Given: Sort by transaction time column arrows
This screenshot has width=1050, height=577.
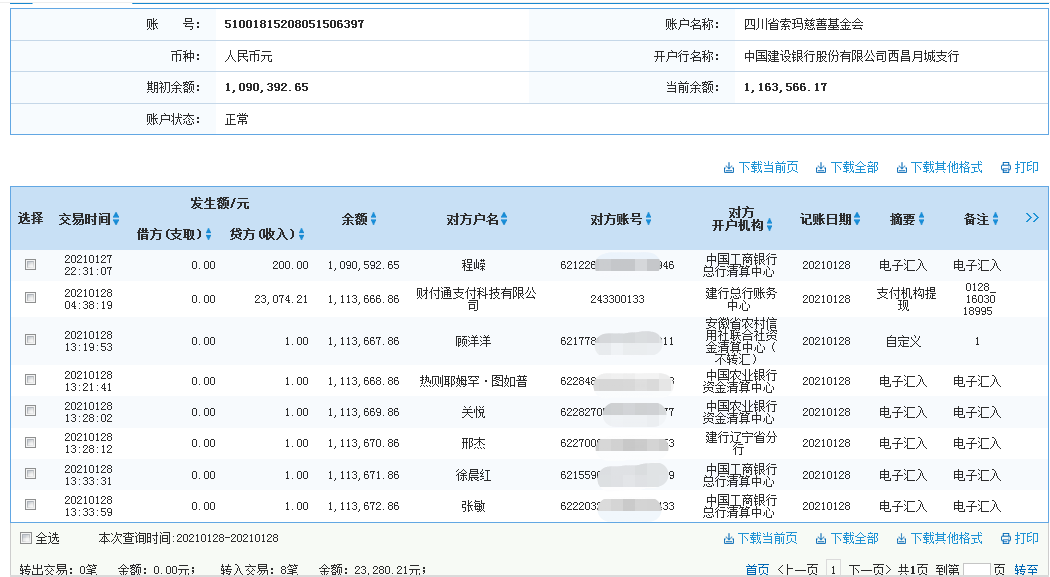Looking at the screenshot, I should [116, 219].
